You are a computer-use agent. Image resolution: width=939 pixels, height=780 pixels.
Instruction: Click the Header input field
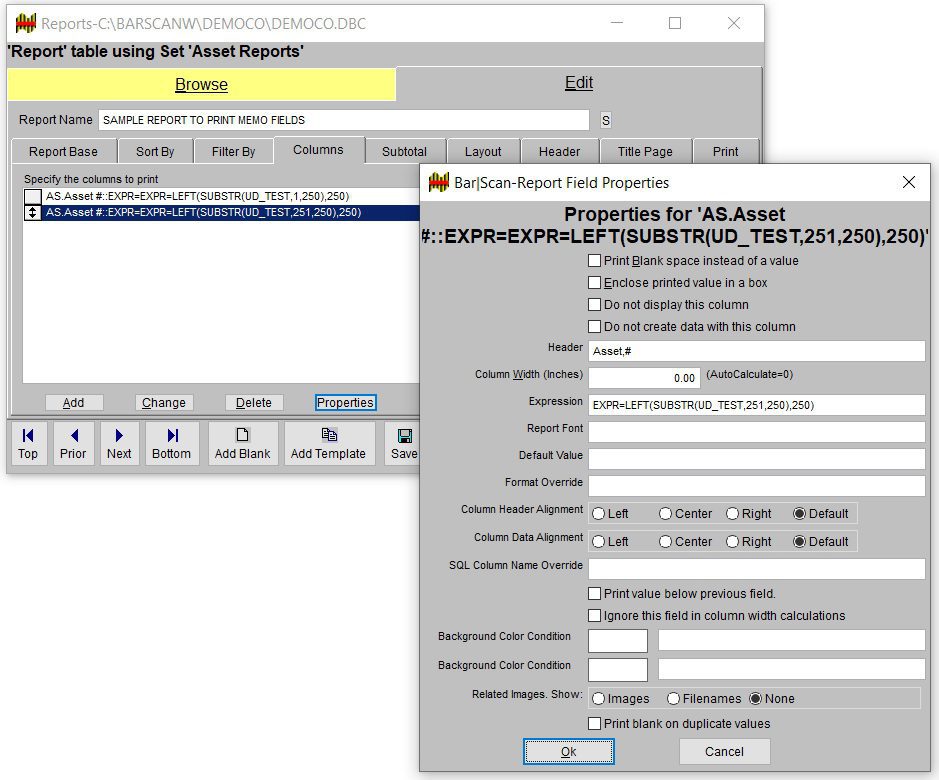point(757,351)
